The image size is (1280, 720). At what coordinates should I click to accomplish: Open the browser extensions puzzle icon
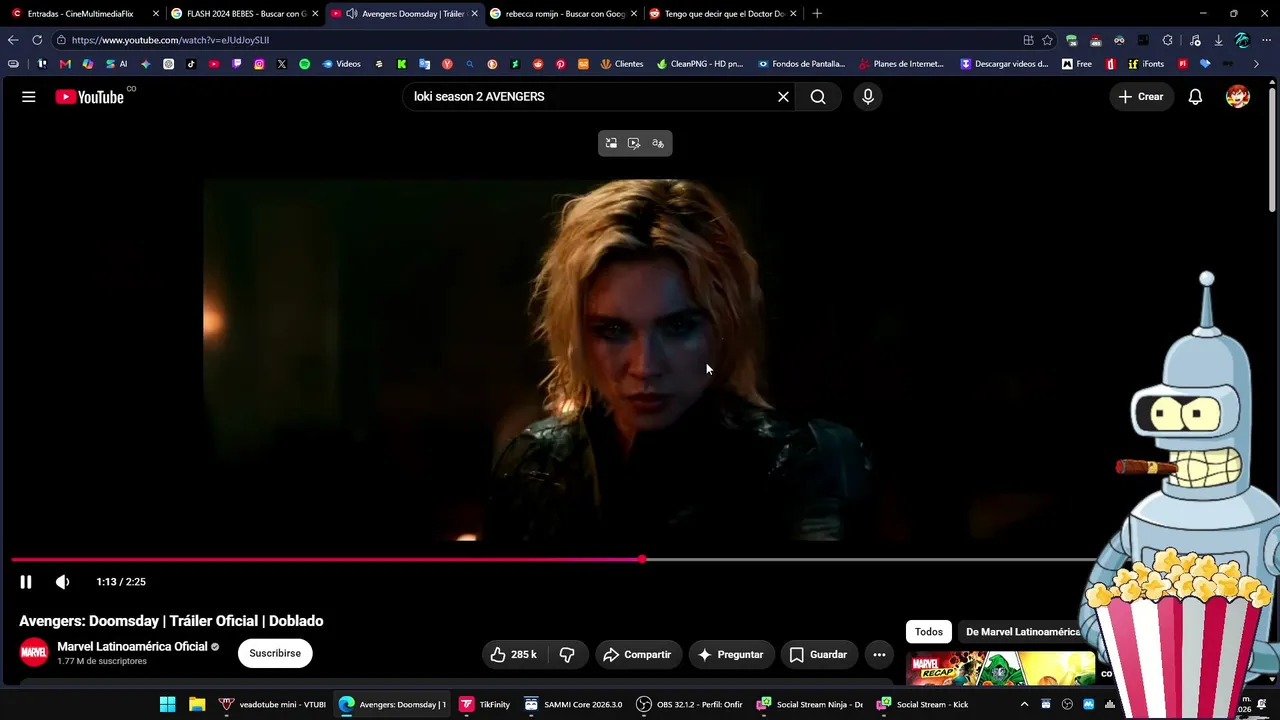[1167, 40]
